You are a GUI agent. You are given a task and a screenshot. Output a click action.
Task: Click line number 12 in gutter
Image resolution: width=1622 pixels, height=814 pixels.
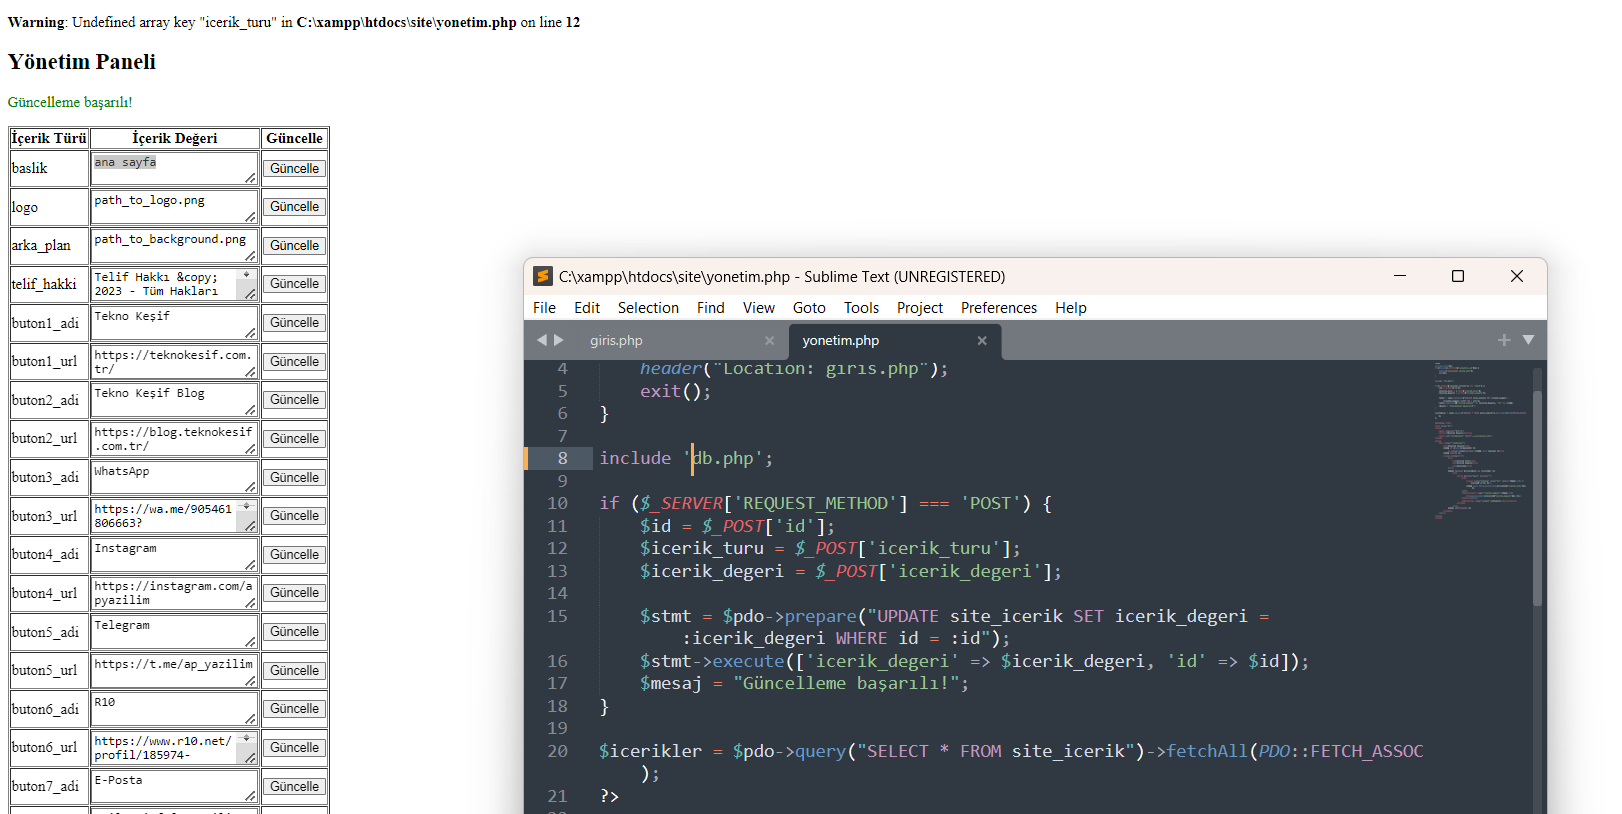(557, 548)
